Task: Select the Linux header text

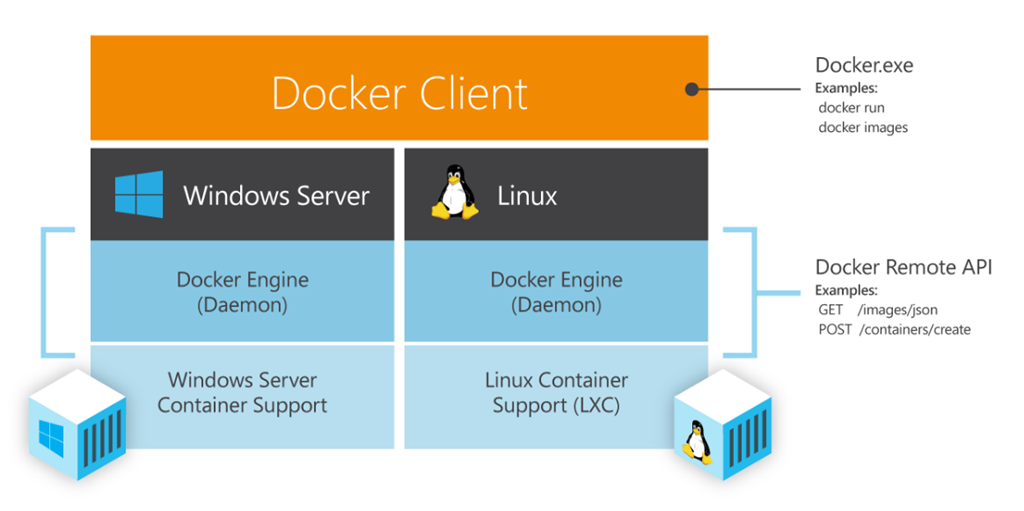Action: pyautogui.click(x=527, y=195)
